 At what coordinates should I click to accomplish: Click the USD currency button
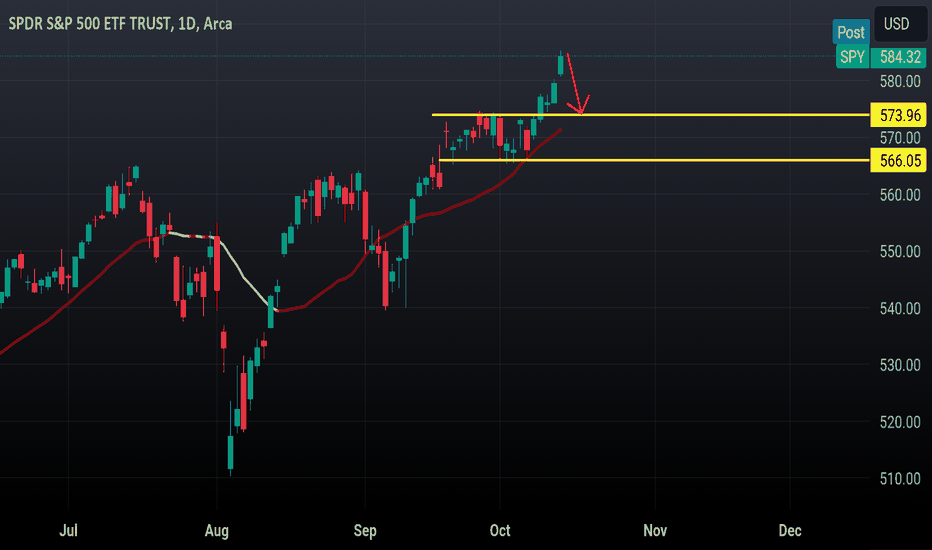900,24
